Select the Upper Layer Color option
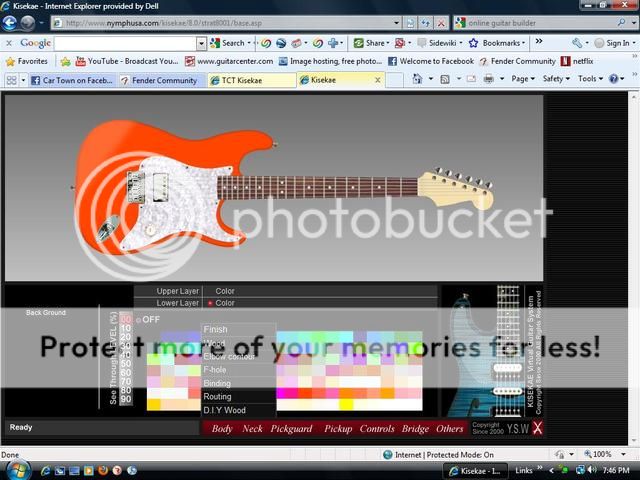640x480 pixels. (x=224, y=291)
